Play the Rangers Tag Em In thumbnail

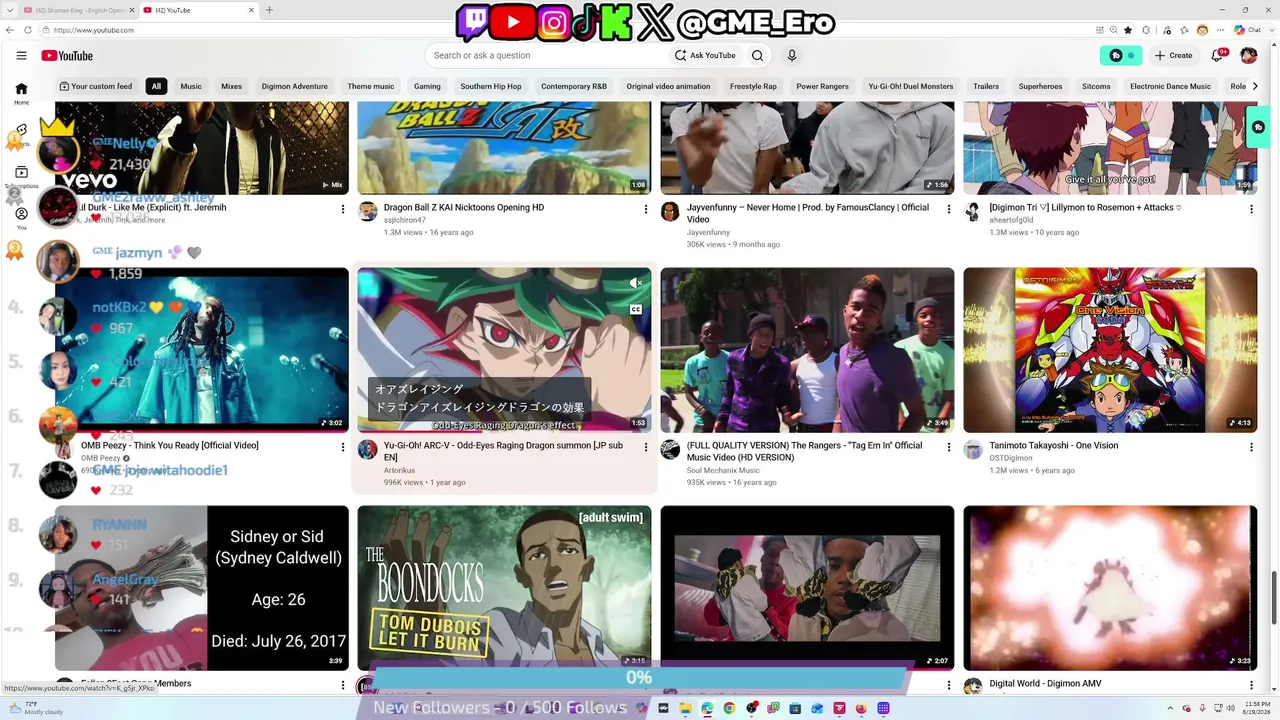point(807,350)
